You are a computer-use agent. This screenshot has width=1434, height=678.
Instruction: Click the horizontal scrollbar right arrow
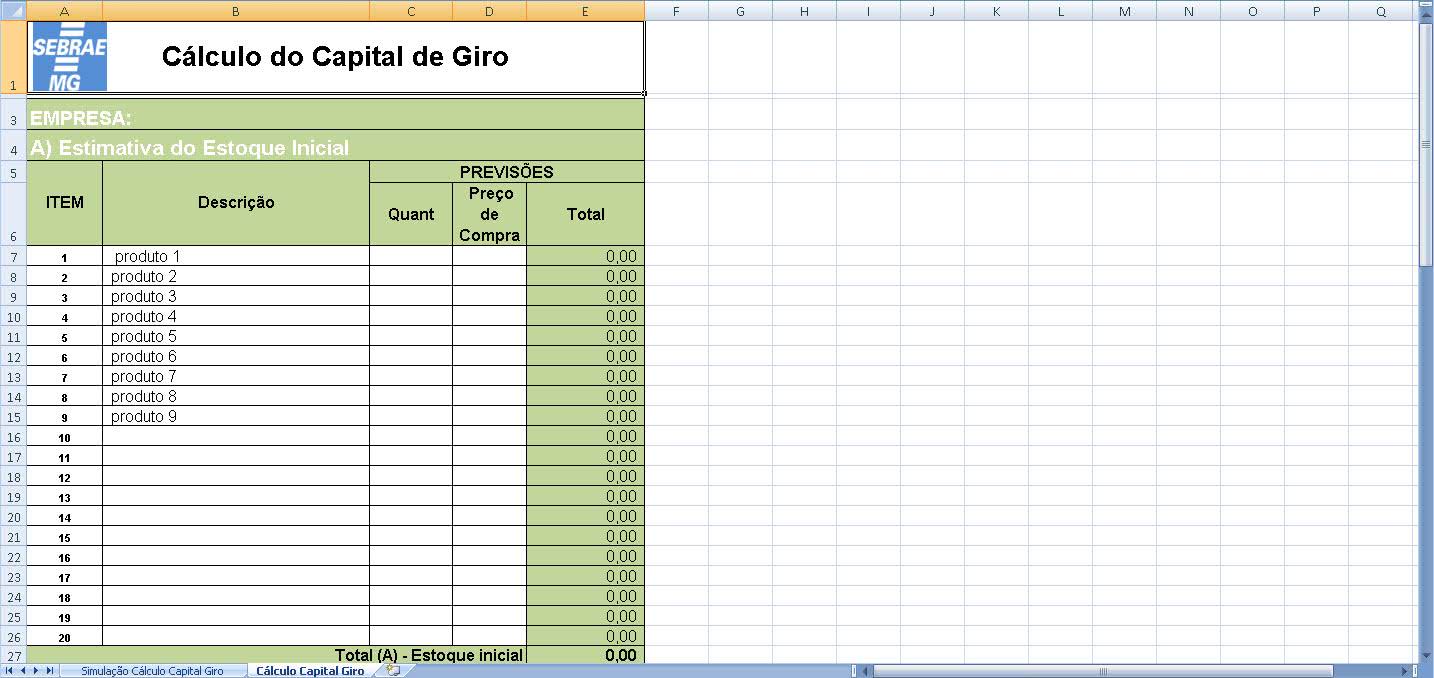pyautogui.click(x=1405, y=671)
